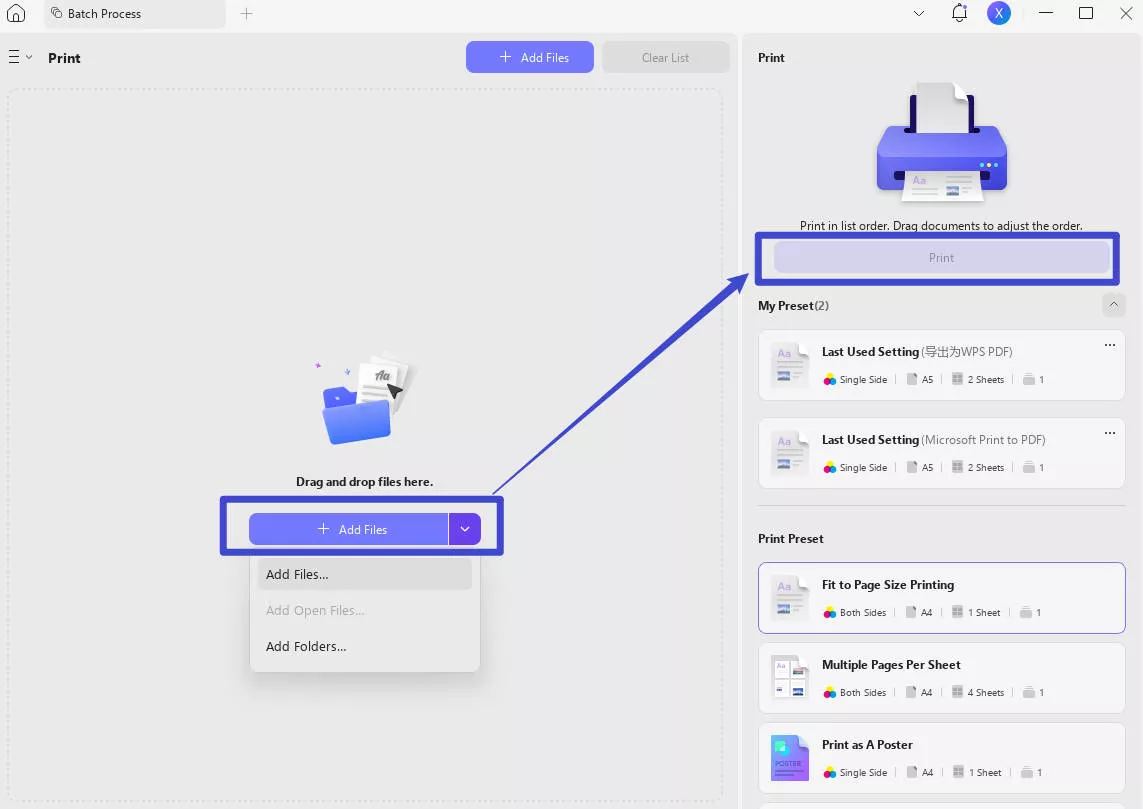
Task: Click the Print button below the printer graphic
Action: coord(940,257)
